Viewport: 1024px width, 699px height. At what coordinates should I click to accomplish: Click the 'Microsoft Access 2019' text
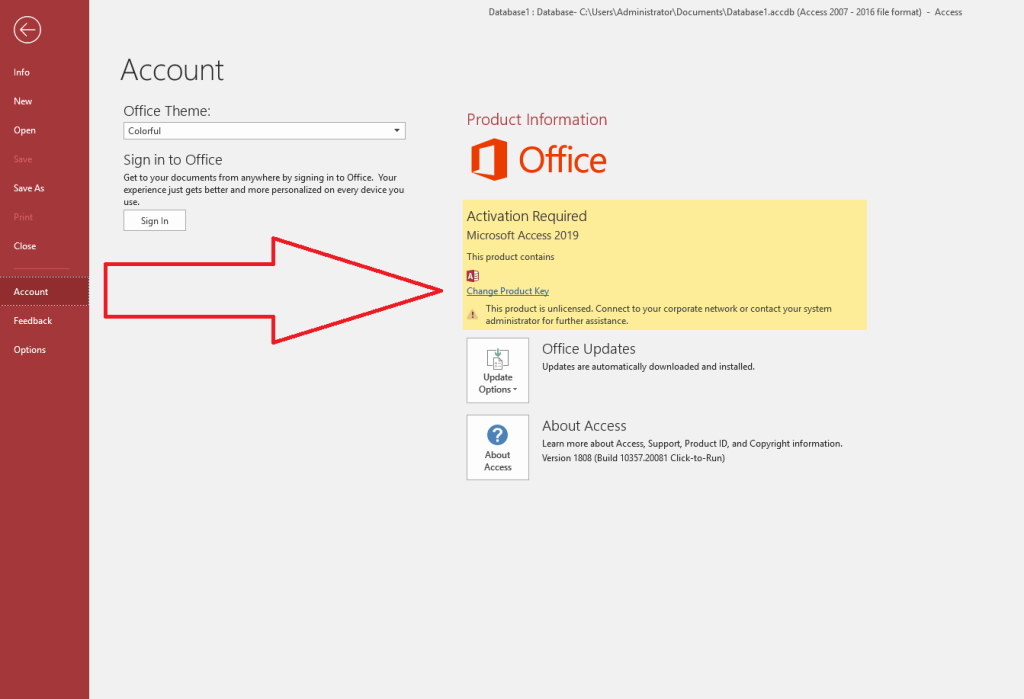click(522, 235)
